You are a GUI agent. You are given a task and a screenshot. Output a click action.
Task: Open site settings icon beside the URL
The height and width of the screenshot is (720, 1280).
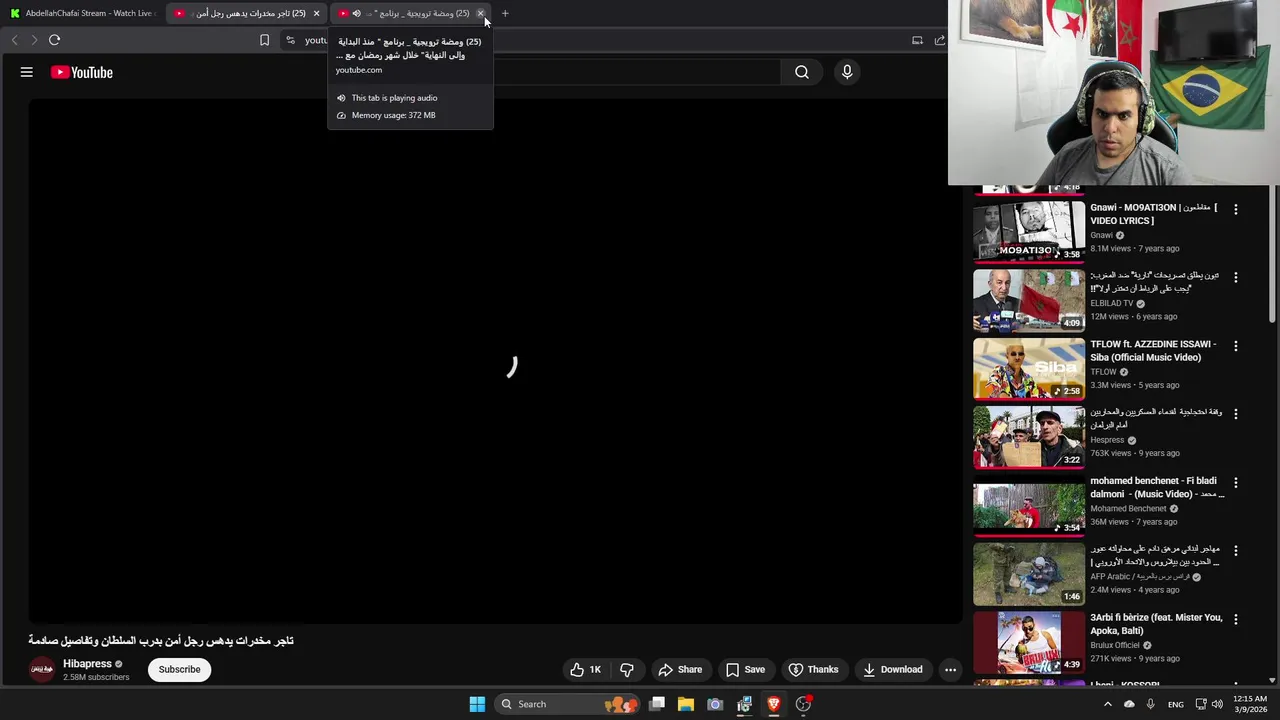pyautogui.click(x=290, y=40)
